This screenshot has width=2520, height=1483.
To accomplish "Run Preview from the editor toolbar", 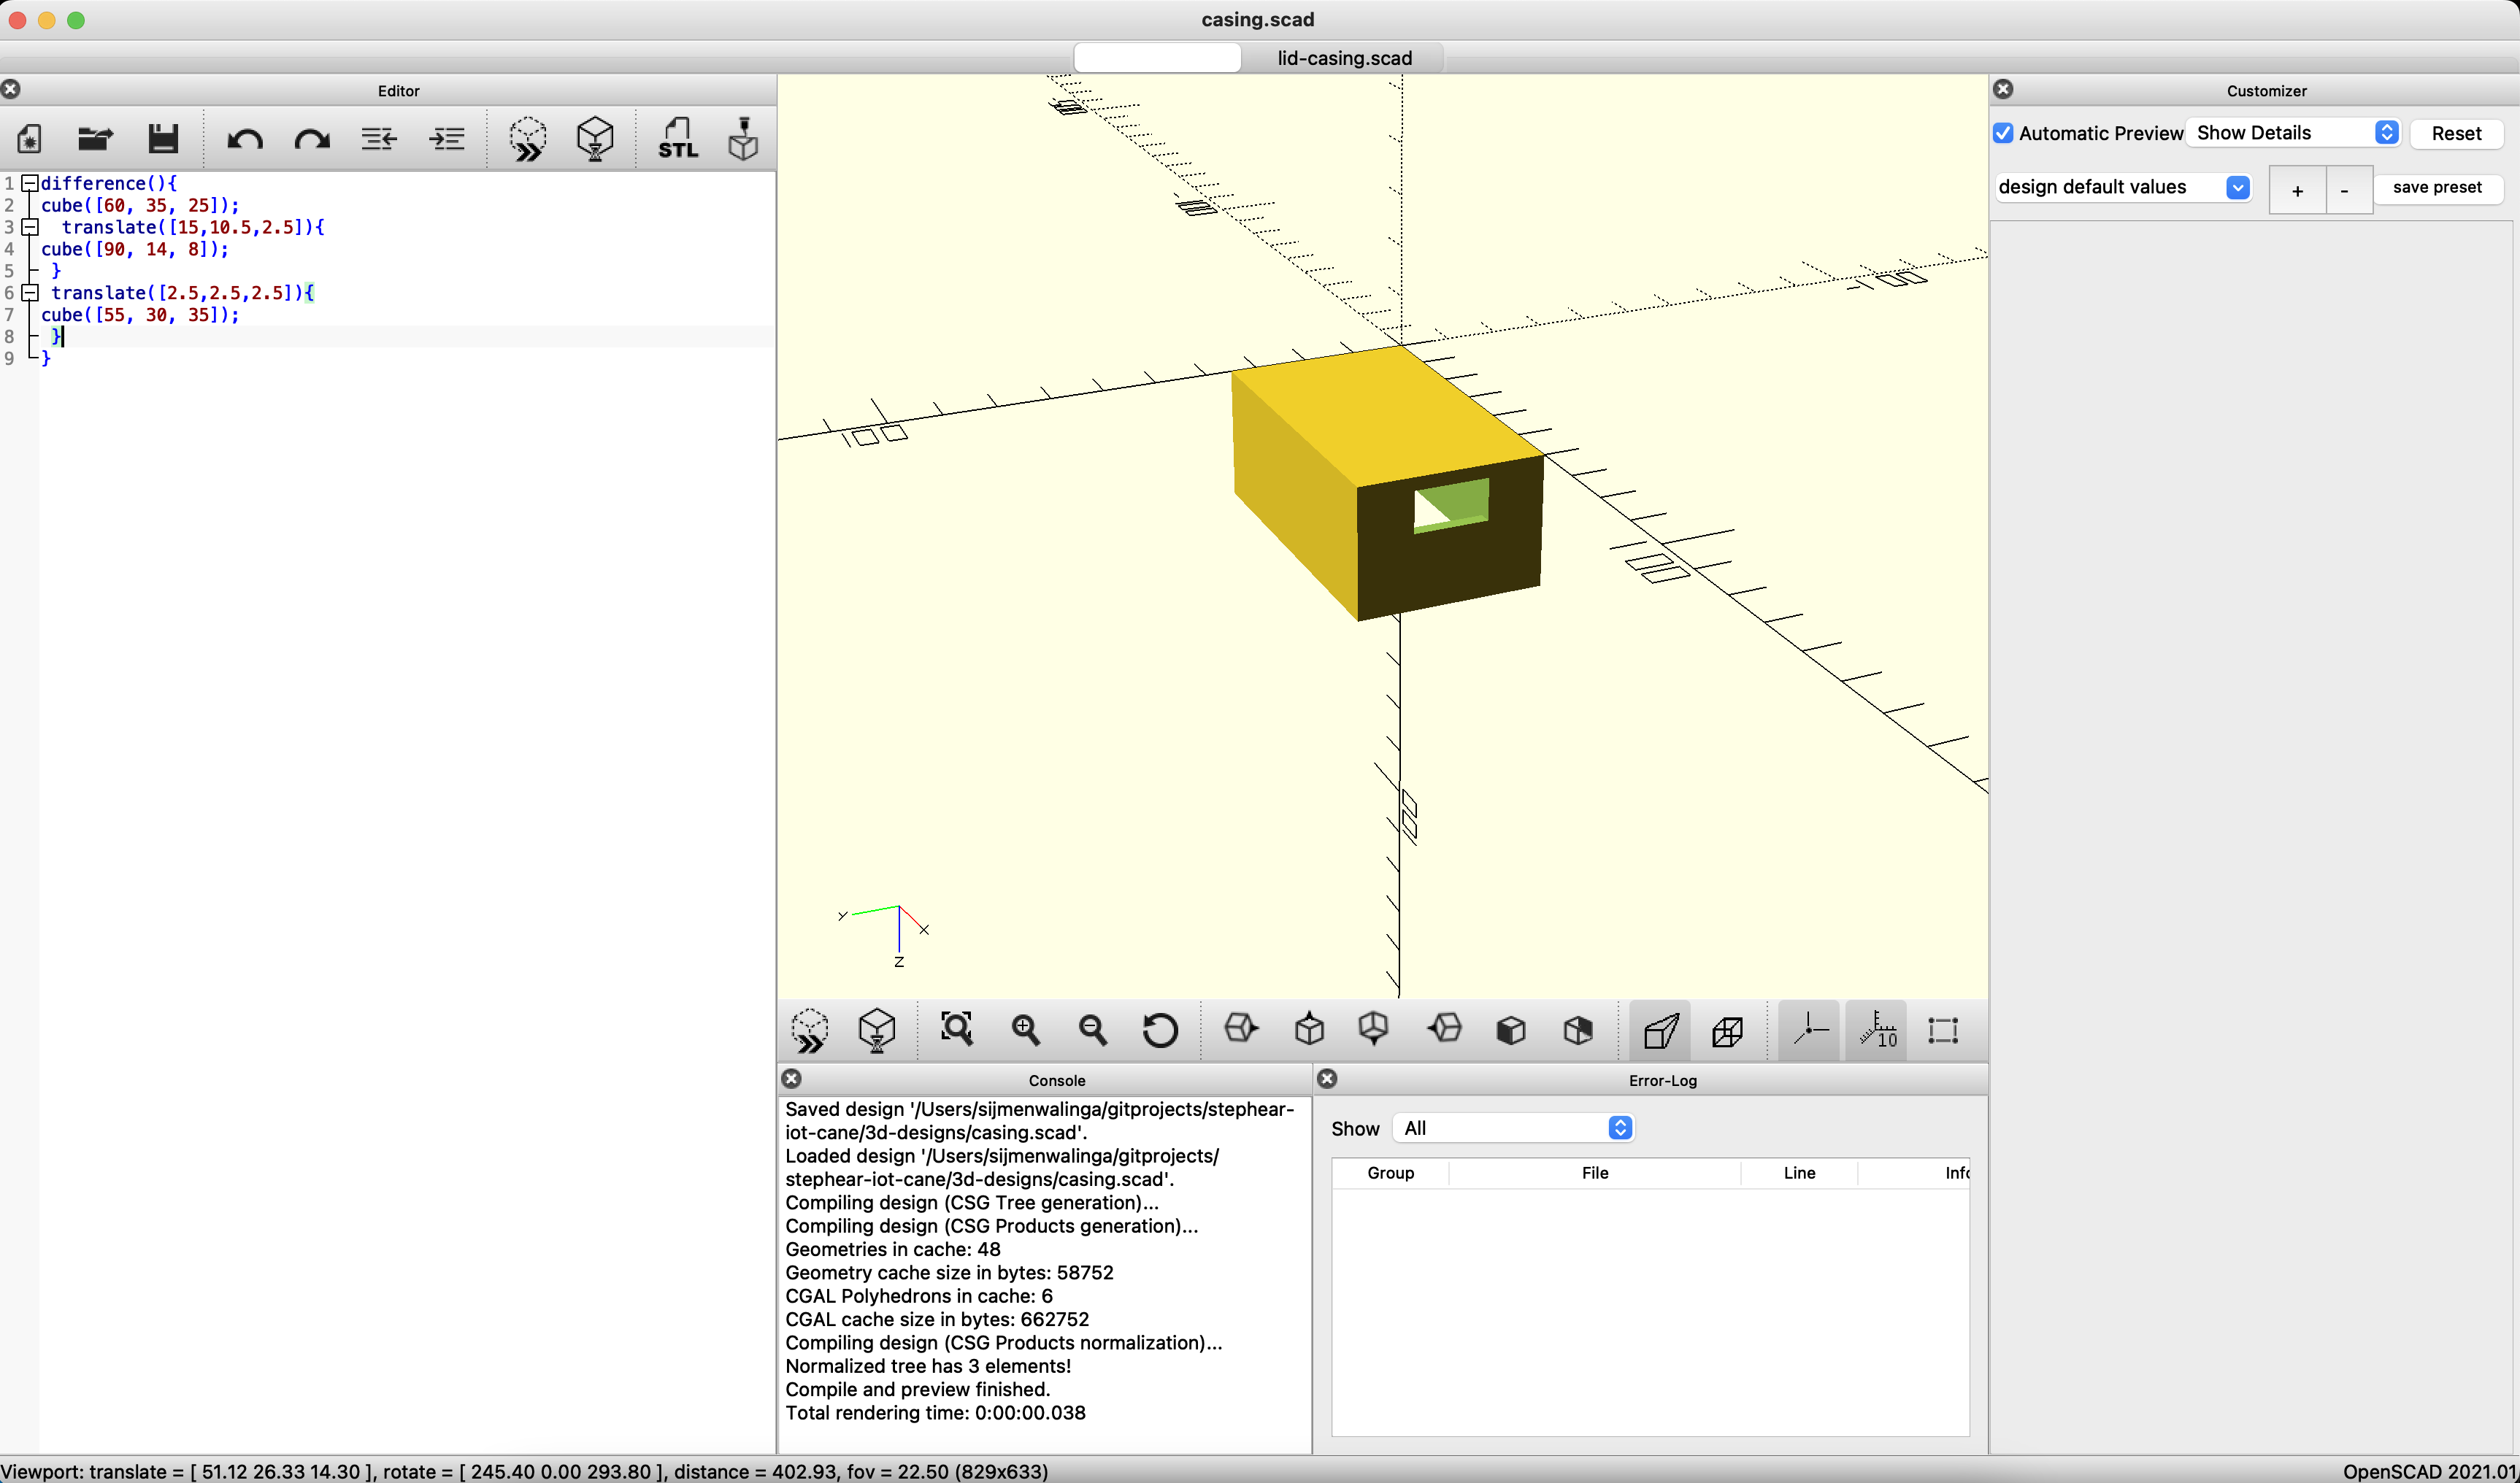I will pyautogui.click(x=527, y=138).
